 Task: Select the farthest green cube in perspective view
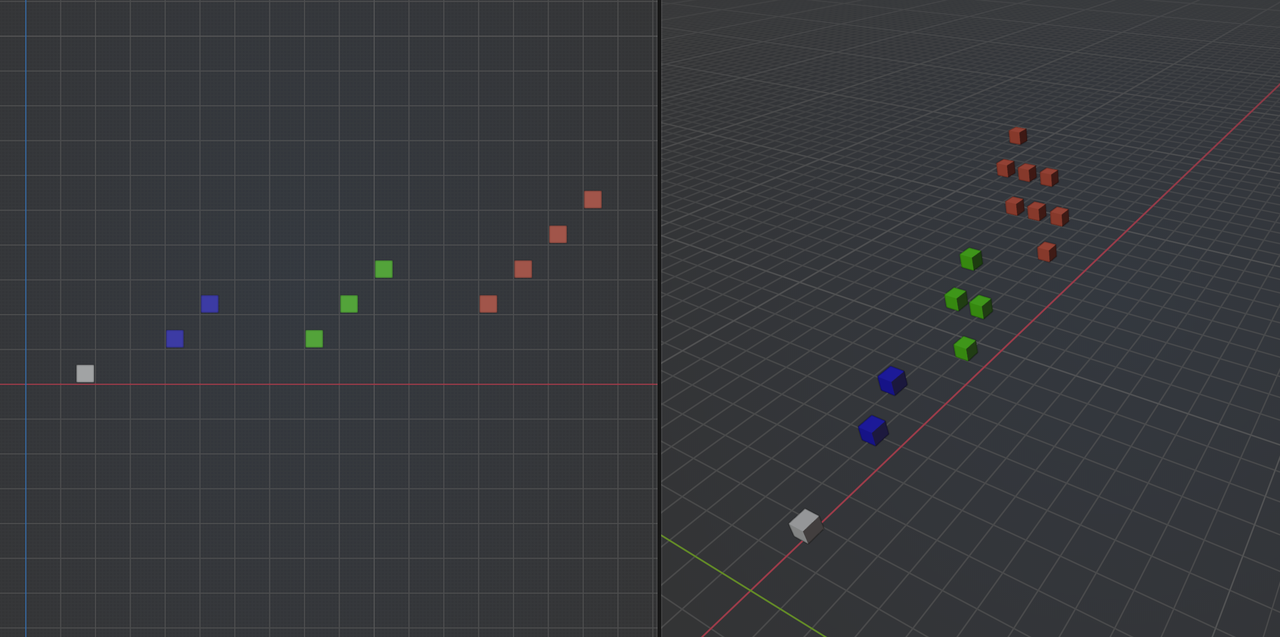click(971, 259)
